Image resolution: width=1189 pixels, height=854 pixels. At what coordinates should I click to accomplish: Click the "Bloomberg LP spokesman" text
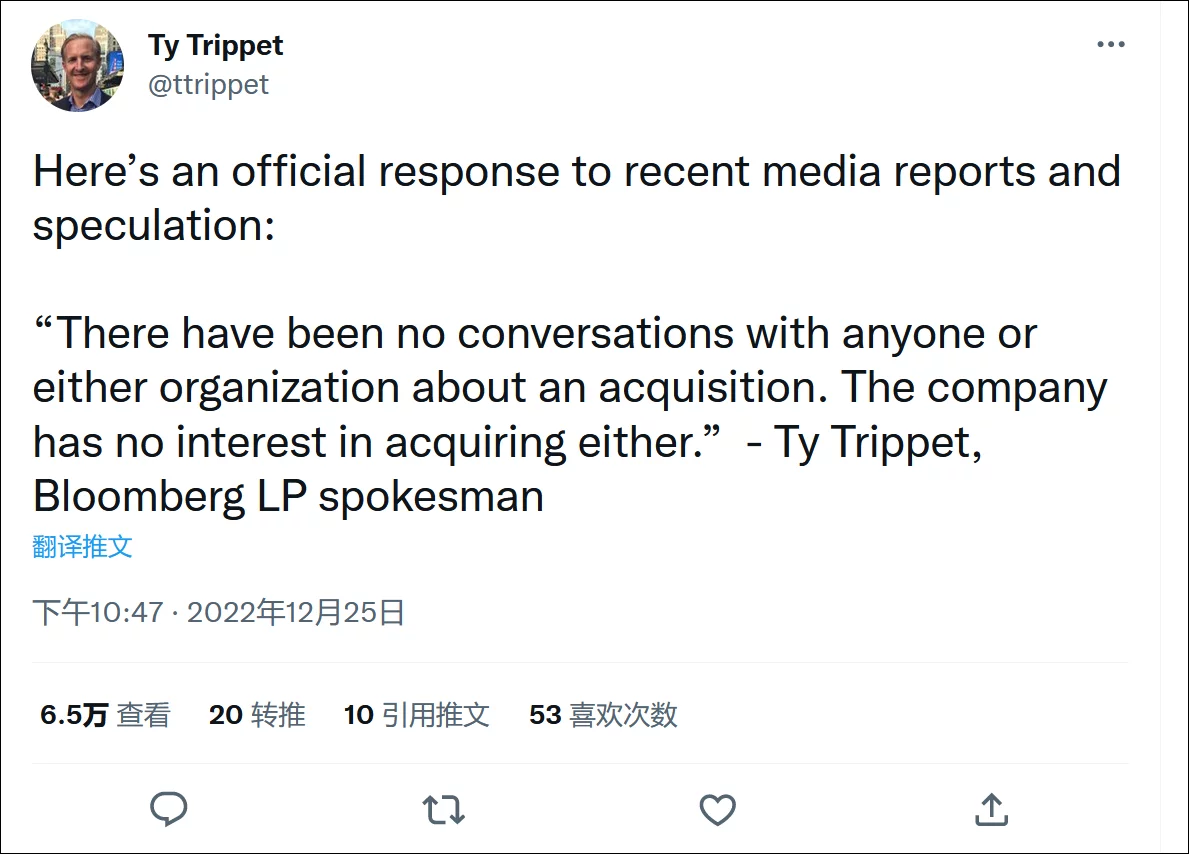288,496
